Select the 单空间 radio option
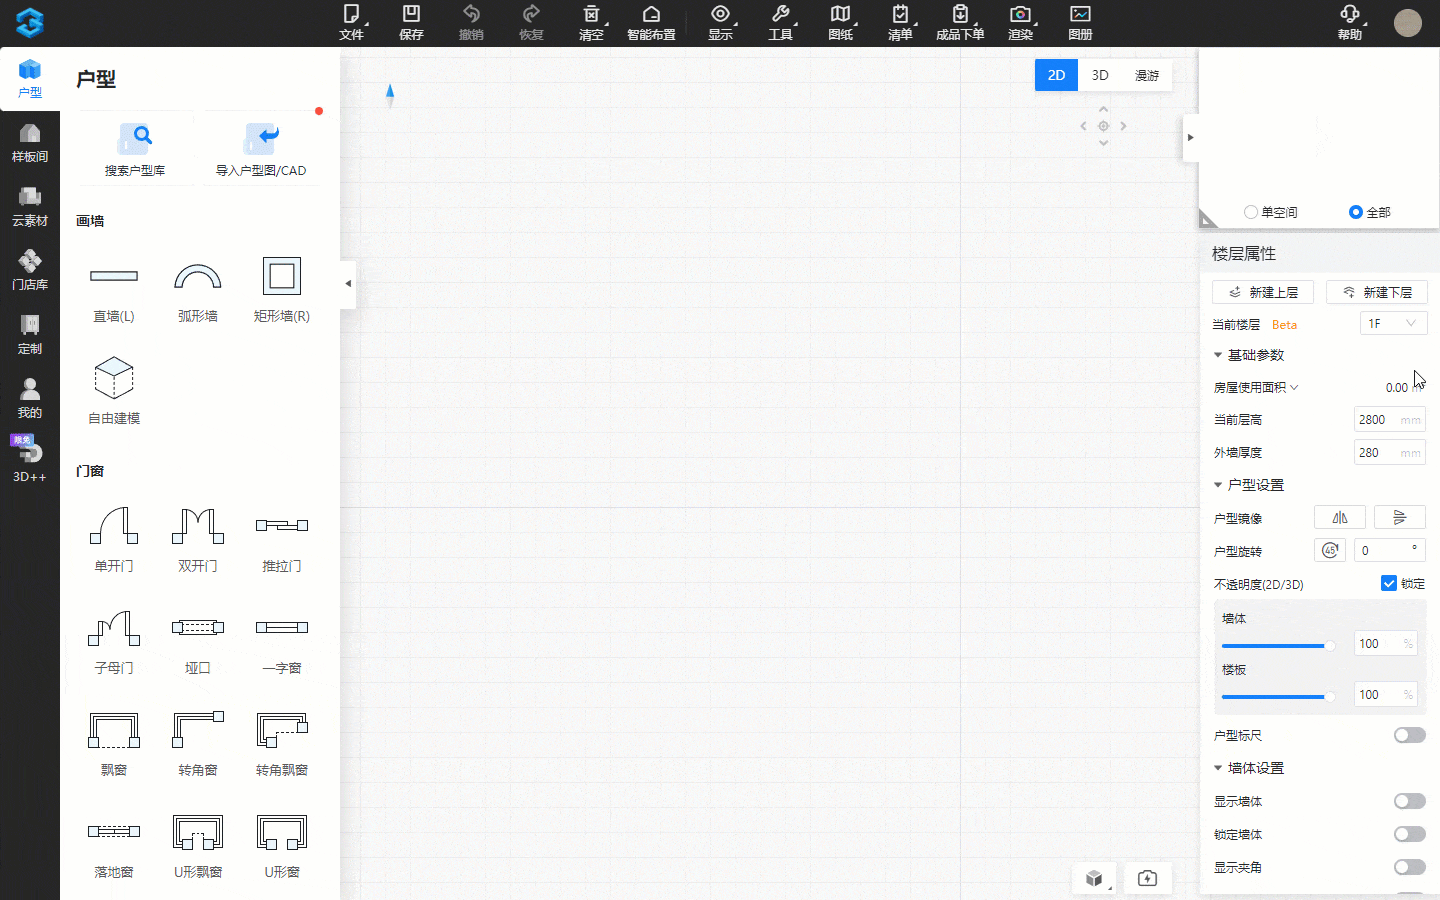1440x900 pixels. (x=1250, y=212)
